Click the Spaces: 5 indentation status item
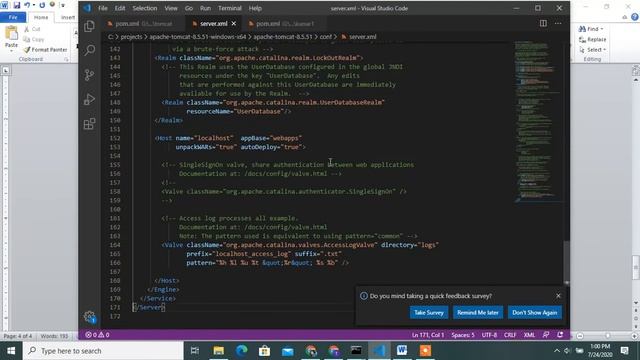 (463, 335)
